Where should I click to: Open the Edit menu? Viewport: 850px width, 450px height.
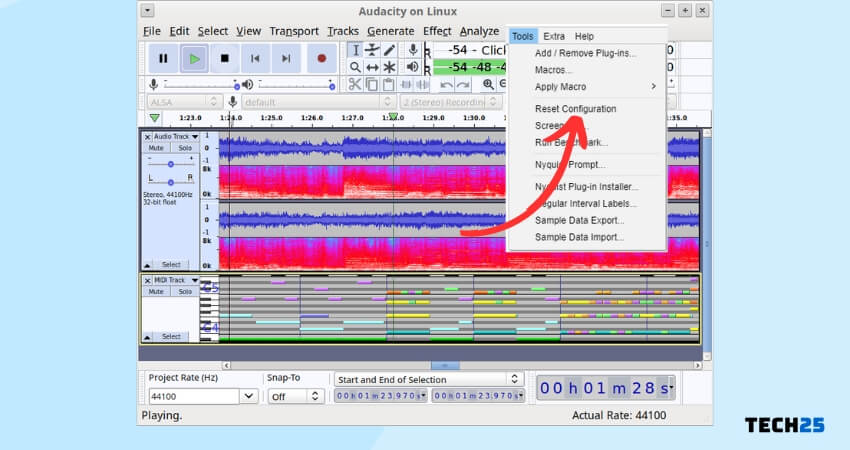179,31
